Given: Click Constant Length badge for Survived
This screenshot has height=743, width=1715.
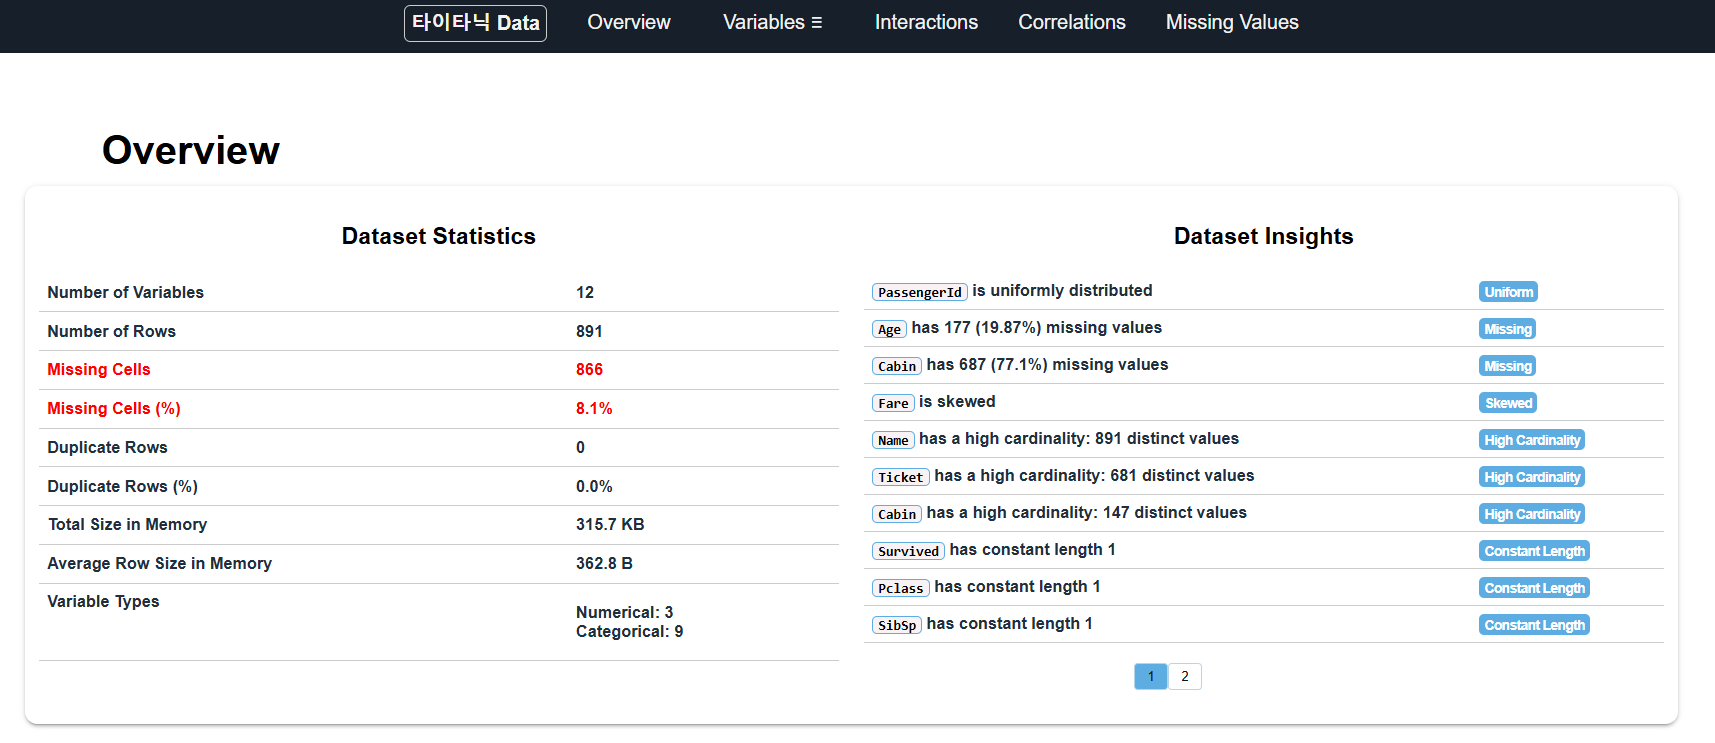Looking at the screenshot, I should coord(1534,551).
